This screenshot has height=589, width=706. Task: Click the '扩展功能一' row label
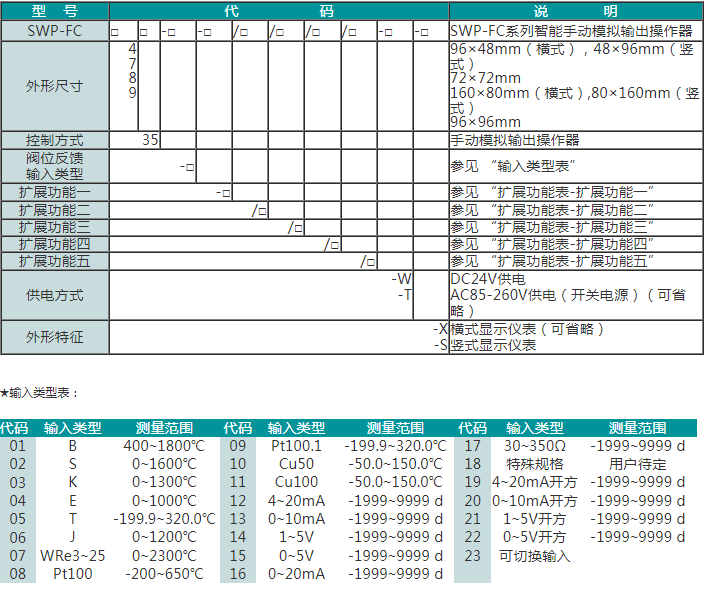(54, 192)
